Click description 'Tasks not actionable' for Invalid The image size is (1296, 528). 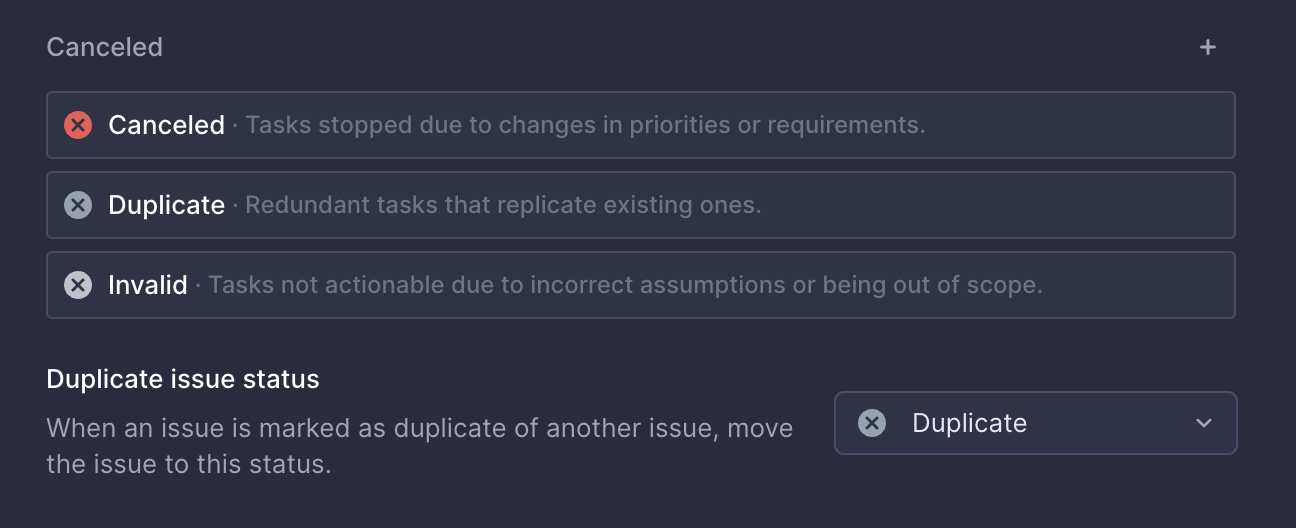pos(625,285)
